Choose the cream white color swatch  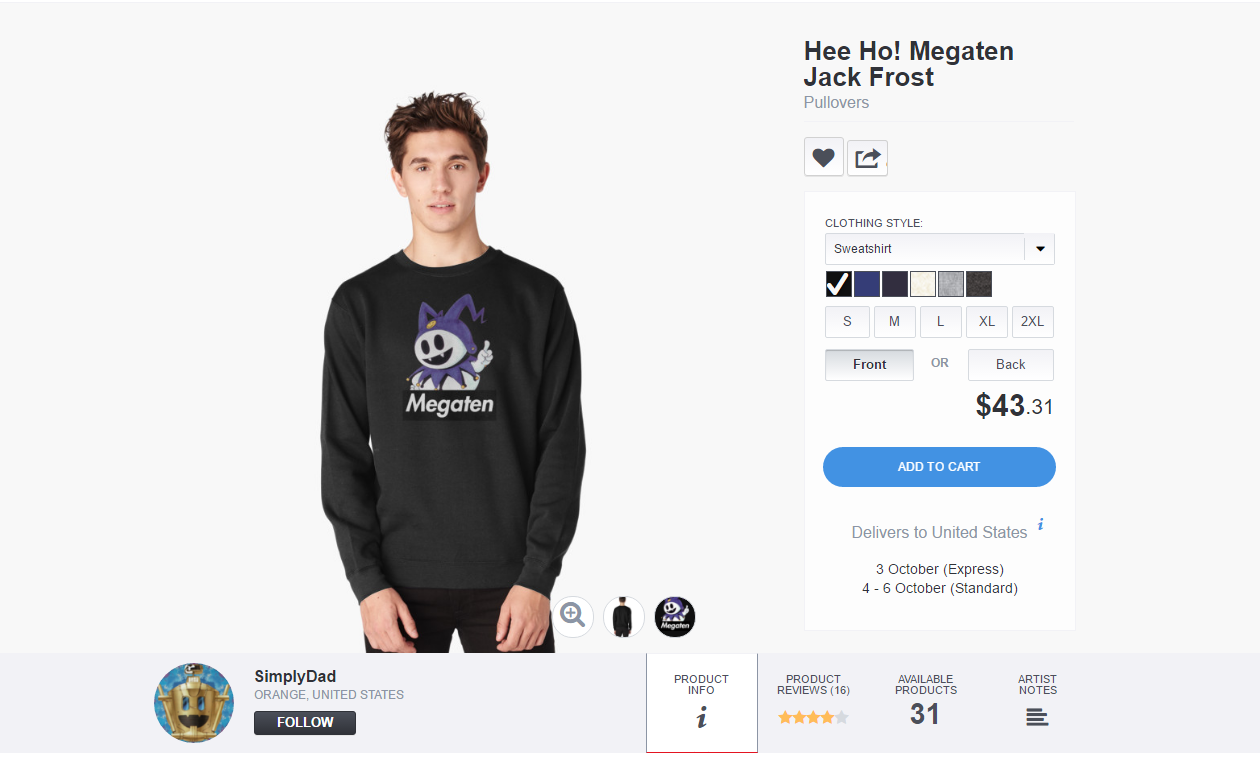923,284
